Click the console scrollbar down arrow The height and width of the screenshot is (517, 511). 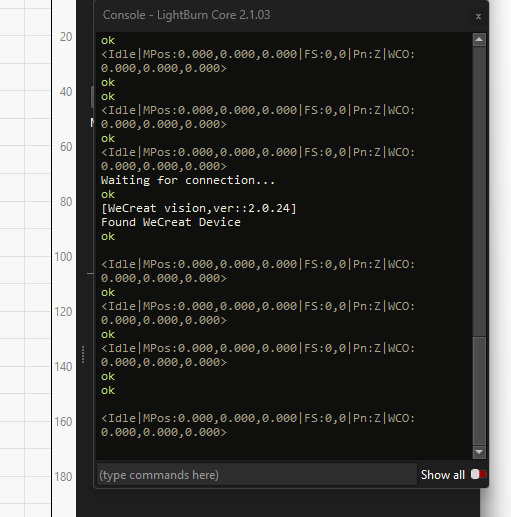click(x=479, y=452)
